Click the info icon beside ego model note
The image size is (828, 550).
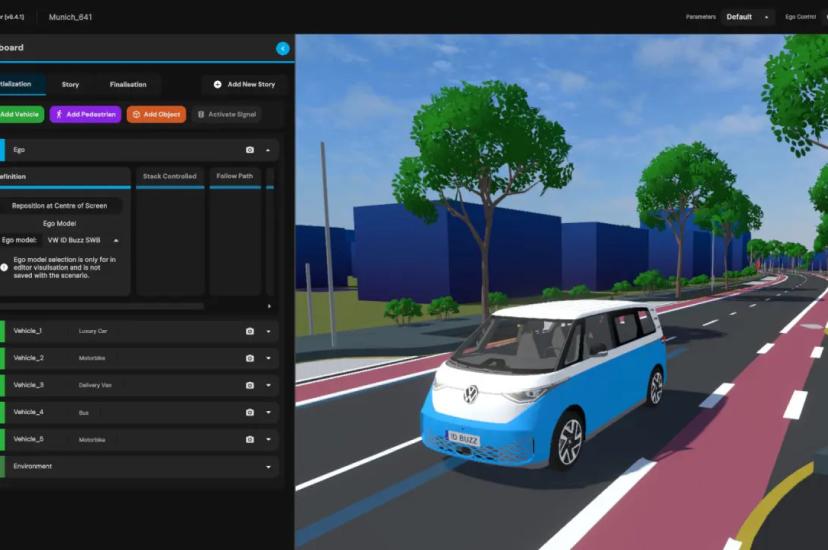[x=4, y=268]
